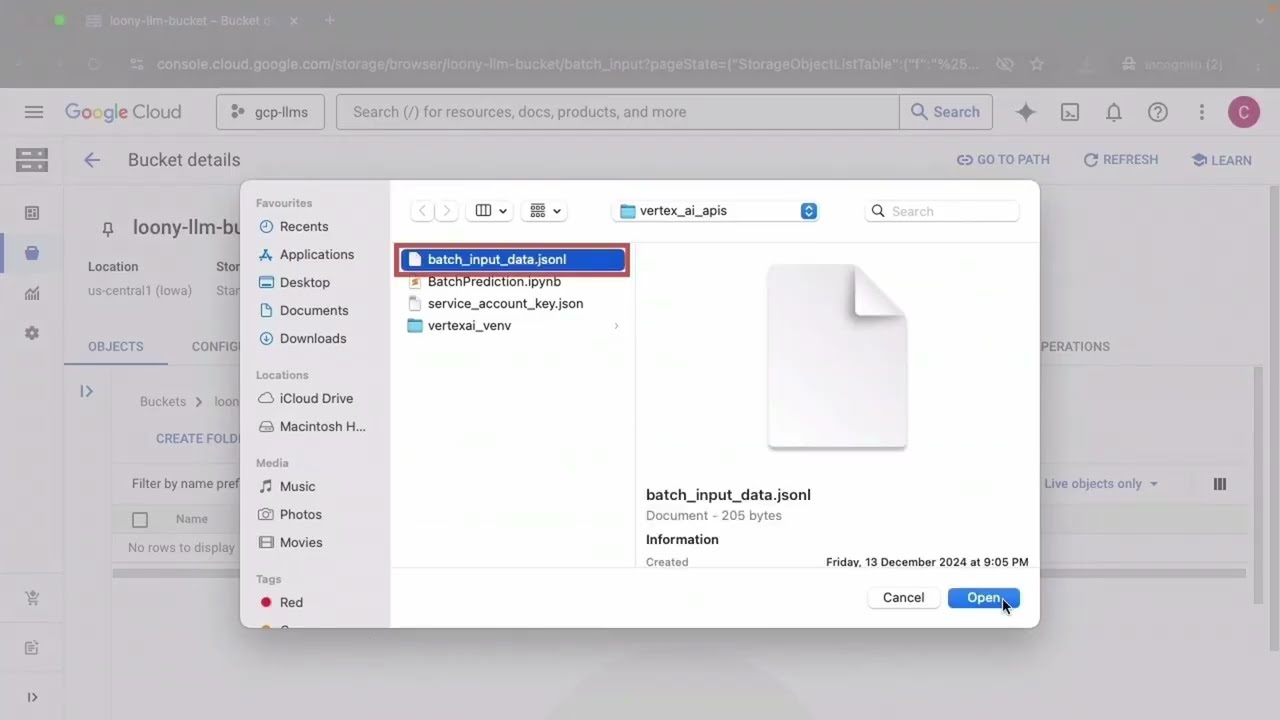Open the console settings three-dot menu
The height and width of the screenshot is (720, 1280).
tap(1201, 113)
